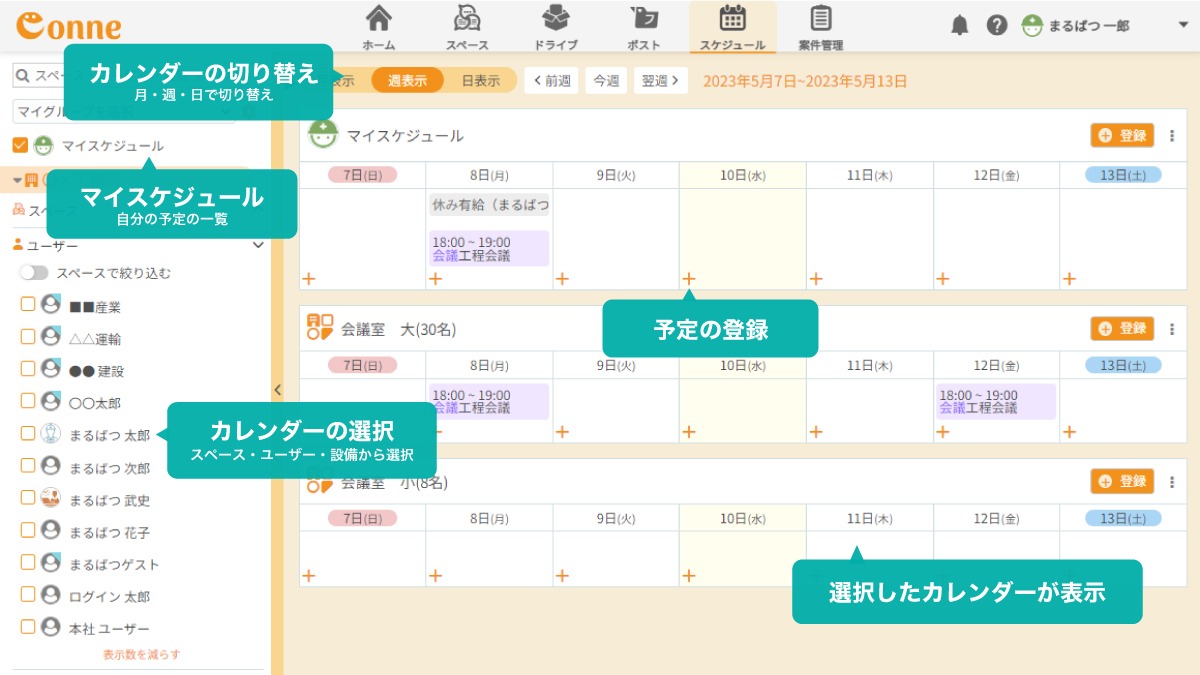The height and width of the screenshot is (675, 1200).
Task: Uncheck the マイスケジュール checkbox
Action: (20, 146)
